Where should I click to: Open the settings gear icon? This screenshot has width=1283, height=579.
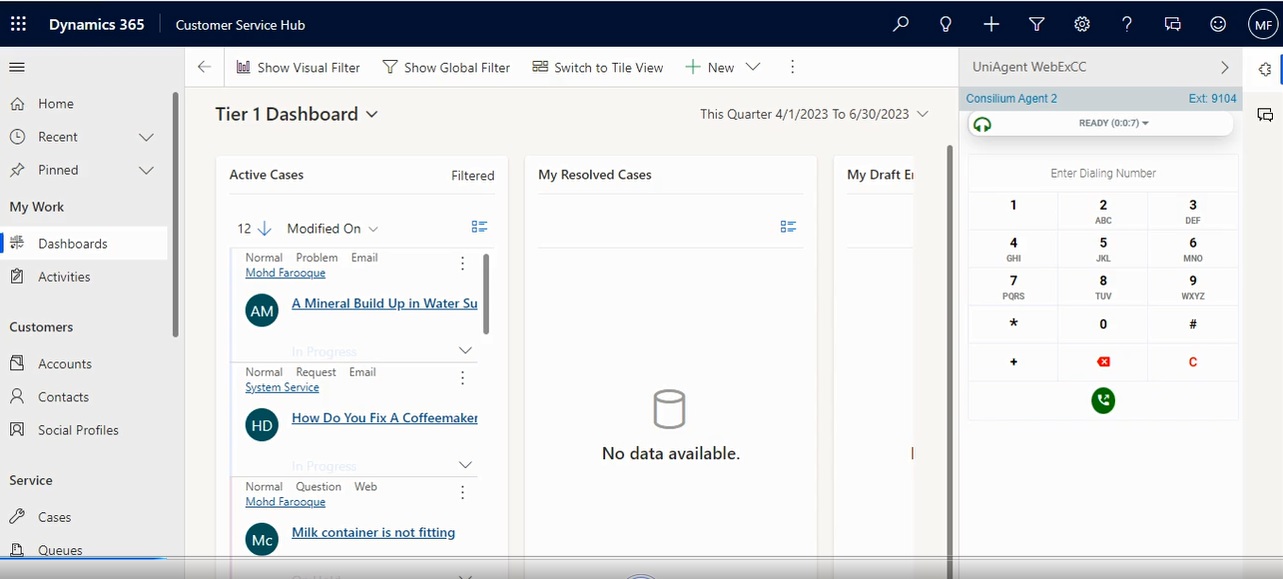click(1082, 24)
